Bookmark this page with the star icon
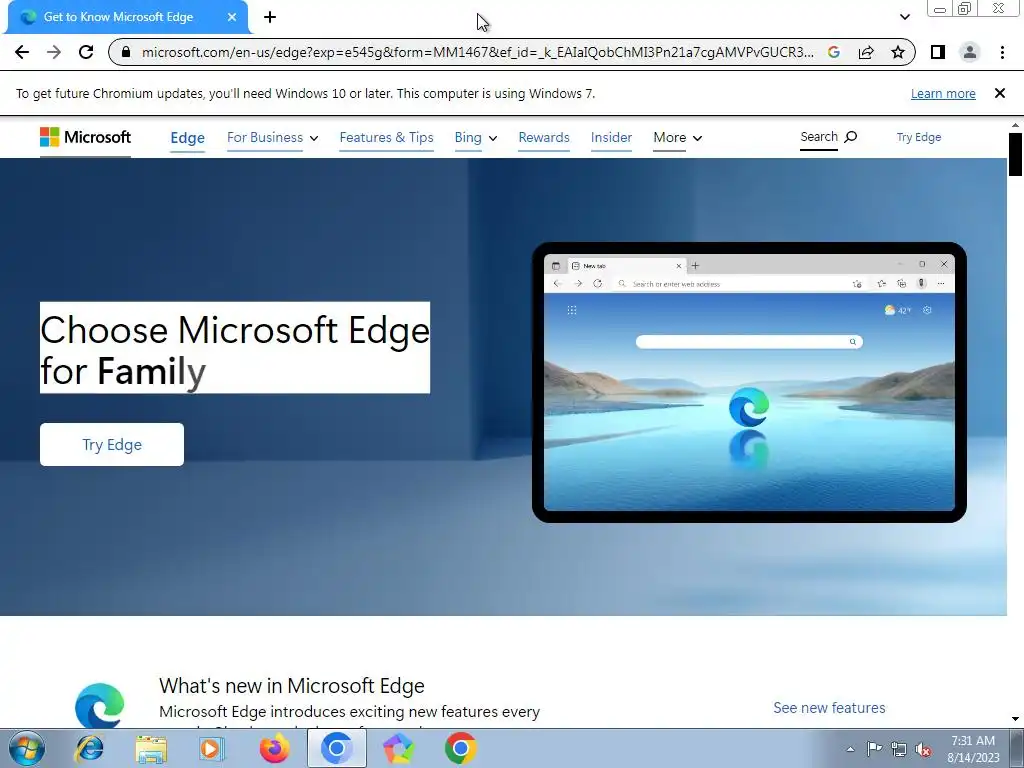1024x768 pixels. (898, 52)
